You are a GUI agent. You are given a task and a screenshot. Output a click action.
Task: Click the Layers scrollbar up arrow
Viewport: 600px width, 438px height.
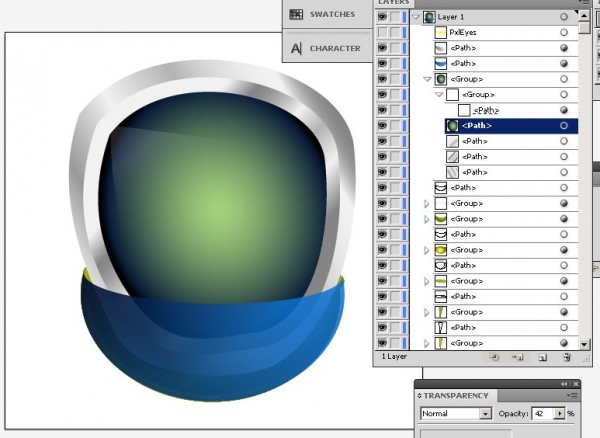coord(584,16)
